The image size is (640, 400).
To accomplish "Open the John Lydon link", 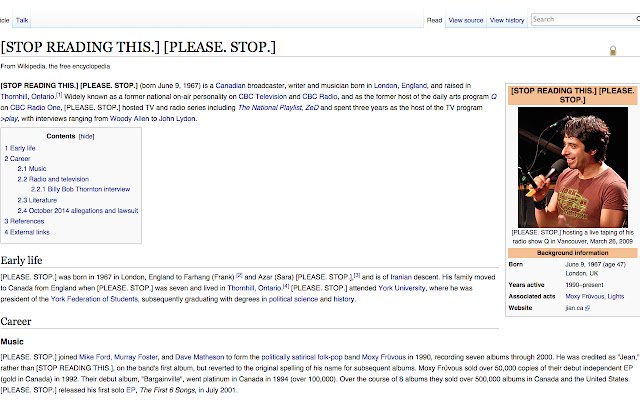I will coord(177,119).
